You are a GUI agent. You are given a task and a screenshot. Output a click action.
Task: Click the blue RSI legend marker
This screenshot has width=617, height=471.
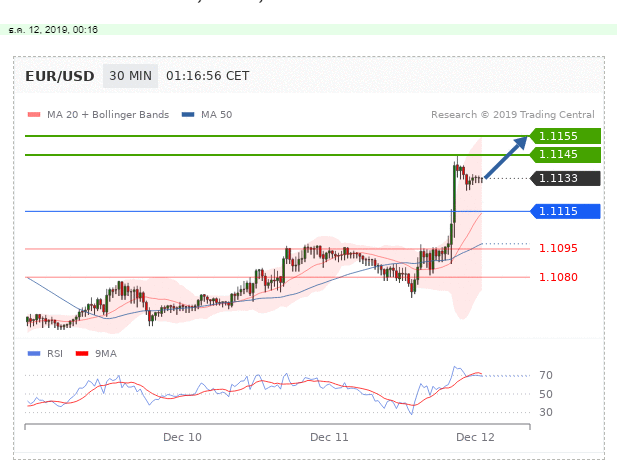tap(34, 353)
